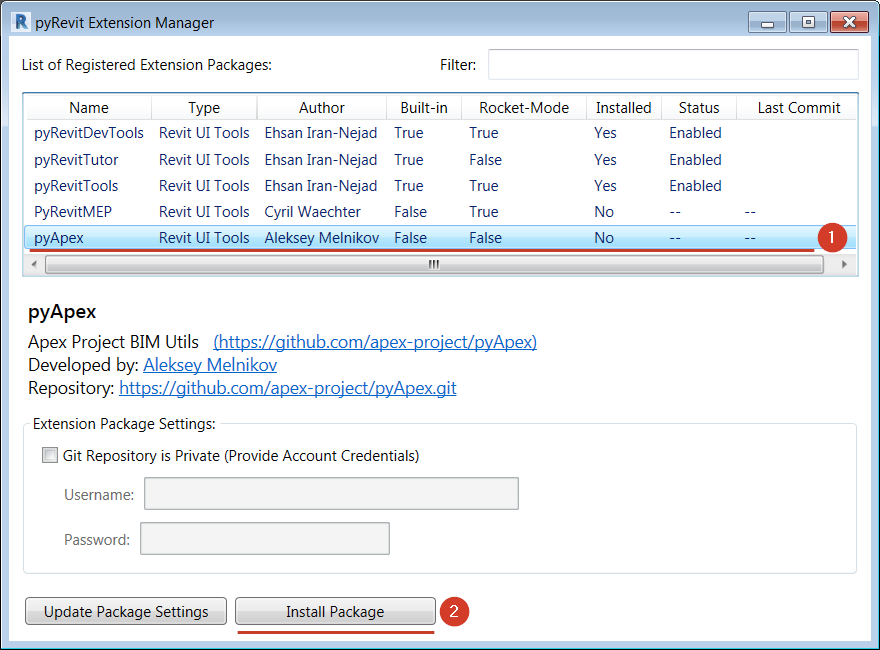Click the Username input field
The image size is (880, 650).
pos(331,493)
